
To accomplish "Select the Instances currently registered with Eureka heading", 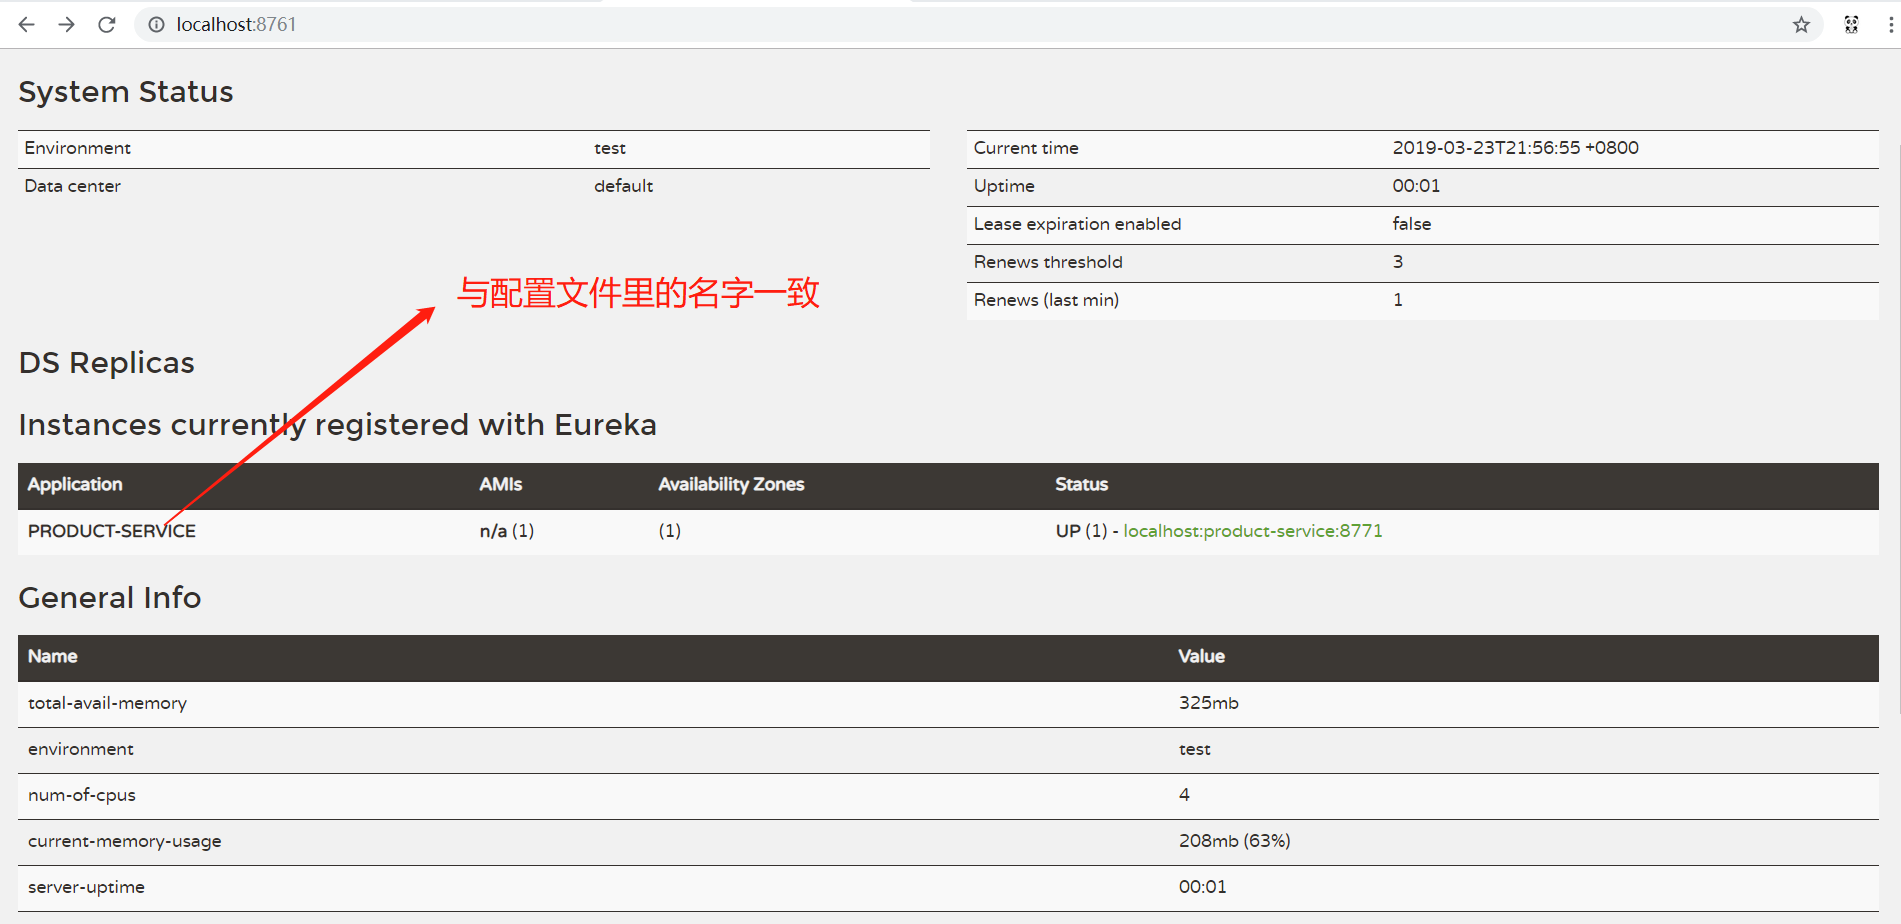I will coord(338,425).
